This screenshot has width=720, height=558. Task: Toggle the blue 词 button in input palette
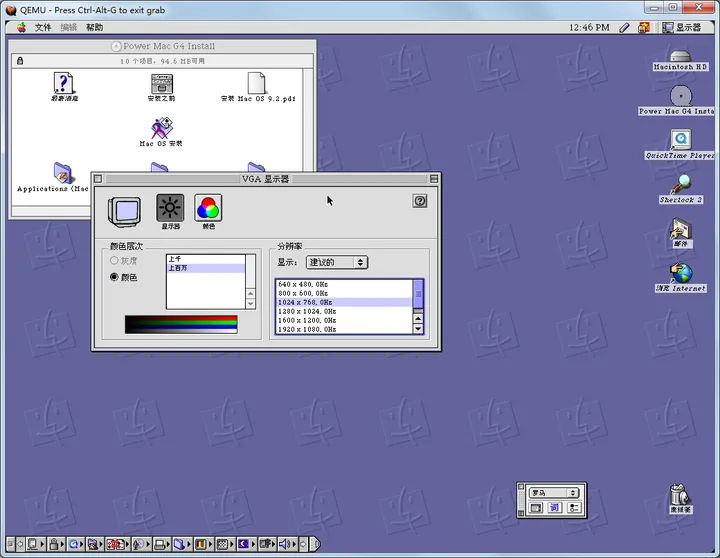(x=555, y=507)
